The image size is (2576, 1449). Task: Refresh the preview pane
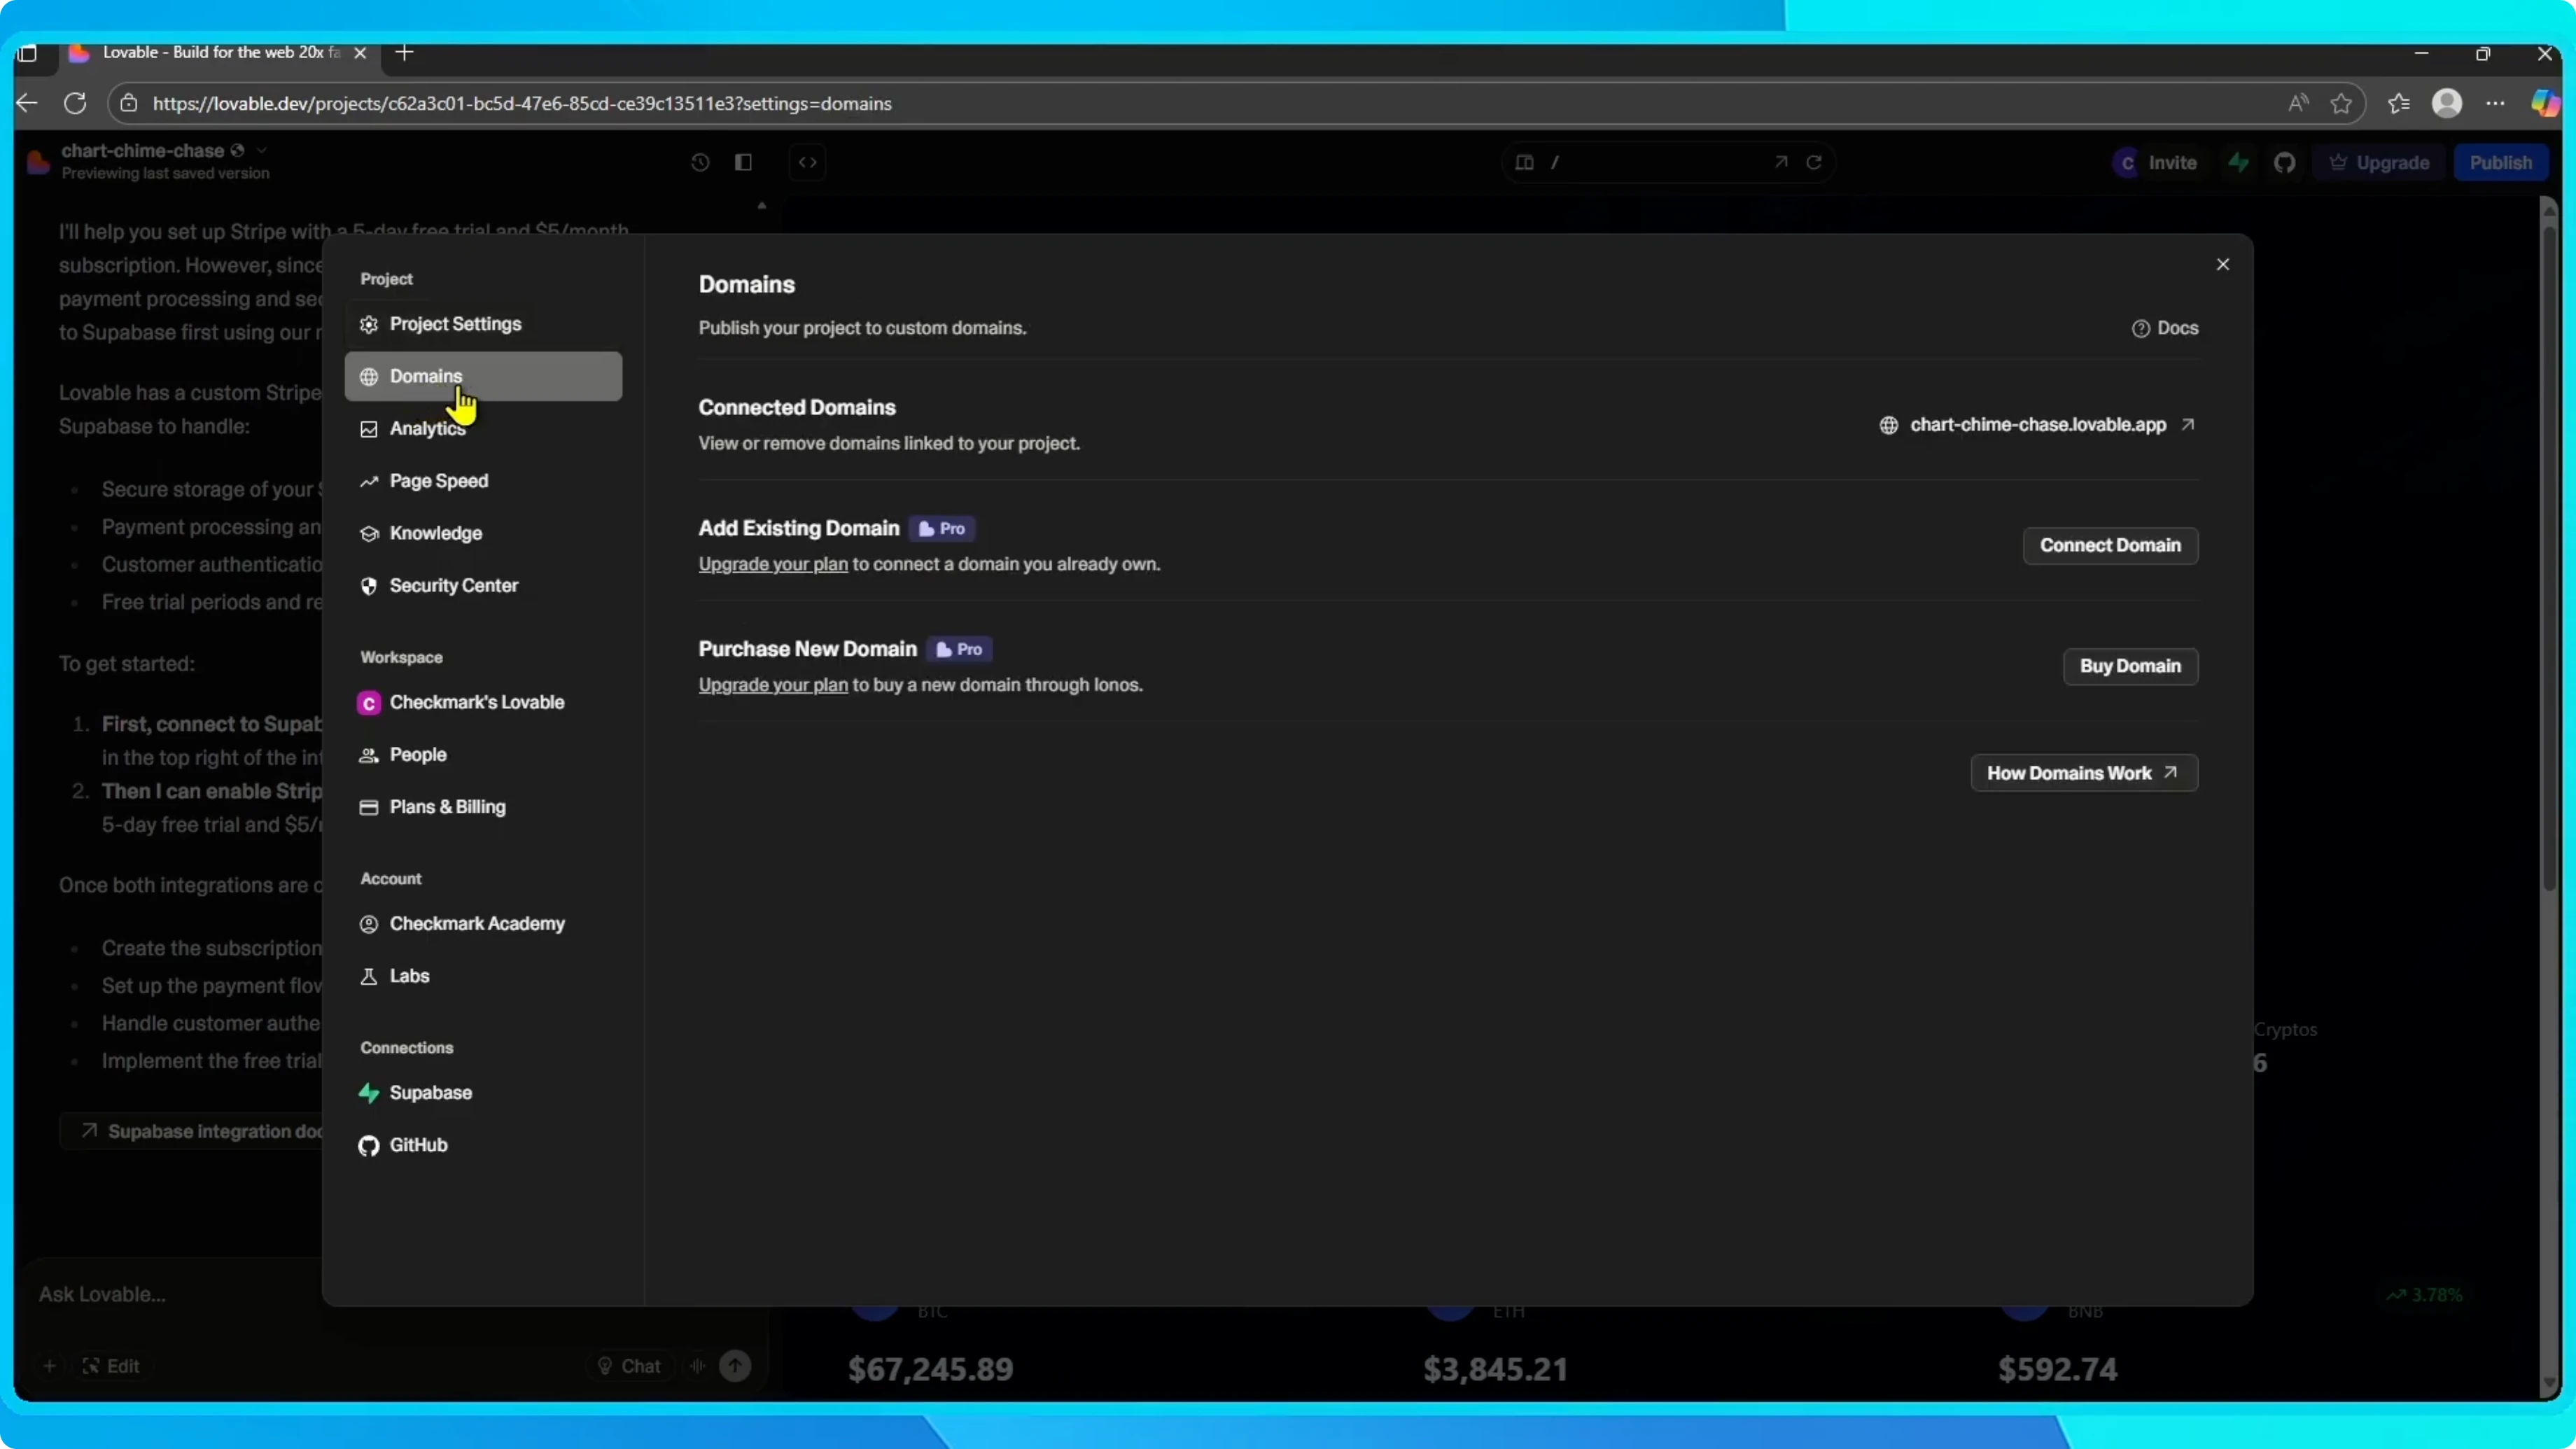(1813, 162)
